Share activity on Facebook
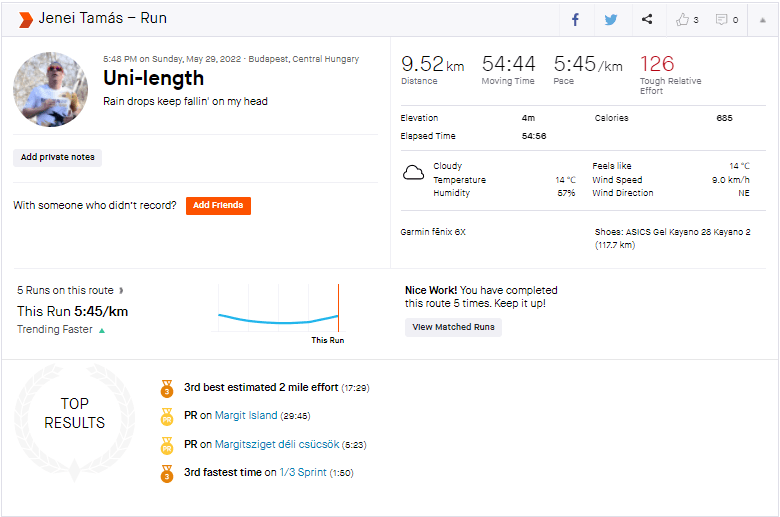 coord(575,19)
